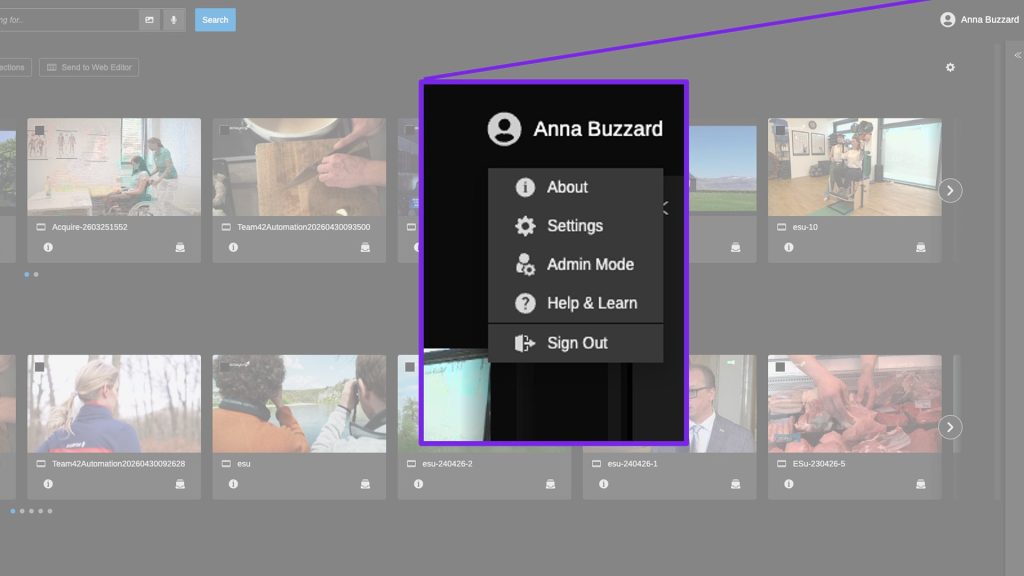Open the Acquire-2603251552 wheelchair thumbnail
This screenshot has width=1024, height=576.
(x=114, y=167)
